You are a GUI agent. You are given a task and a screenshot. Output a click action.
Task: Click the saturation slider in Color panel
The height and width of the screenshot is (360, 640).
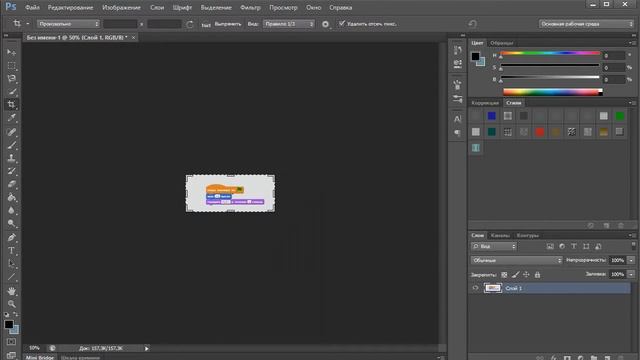[550, 65]
